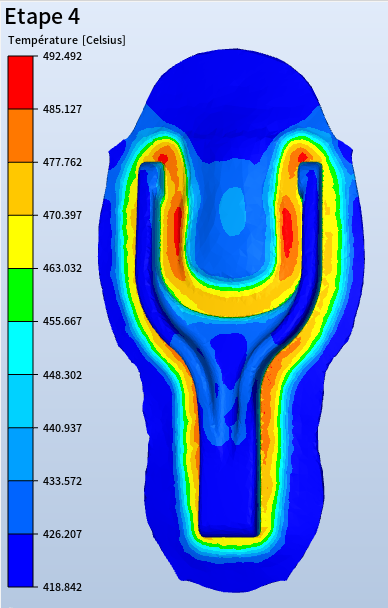Click the orange legend color band

coord(21,135)
